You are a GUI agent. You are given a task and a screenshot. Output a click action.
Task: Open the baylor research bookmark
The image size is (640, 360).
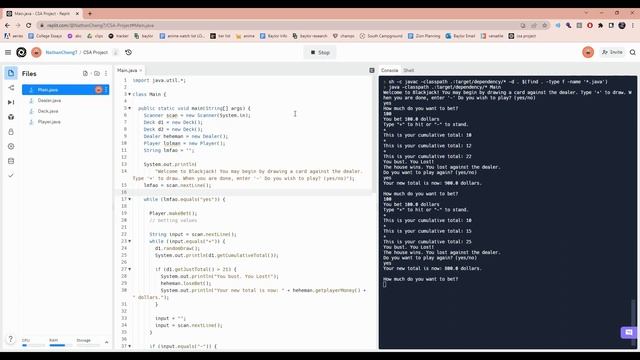[x=310, y=36]
